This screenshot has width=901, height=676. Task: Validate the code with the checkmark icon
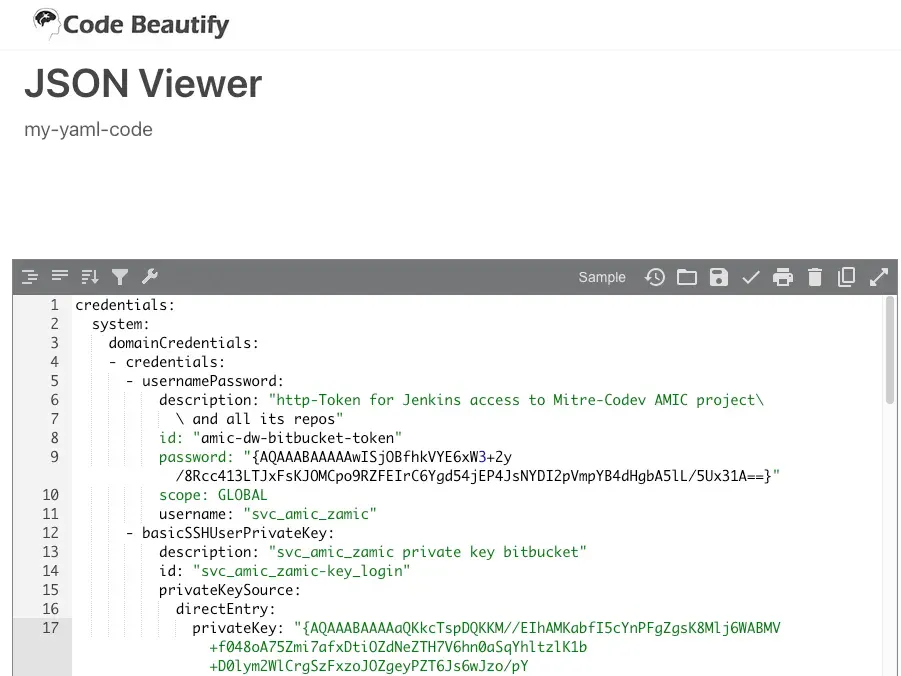(x=751, y=277)
